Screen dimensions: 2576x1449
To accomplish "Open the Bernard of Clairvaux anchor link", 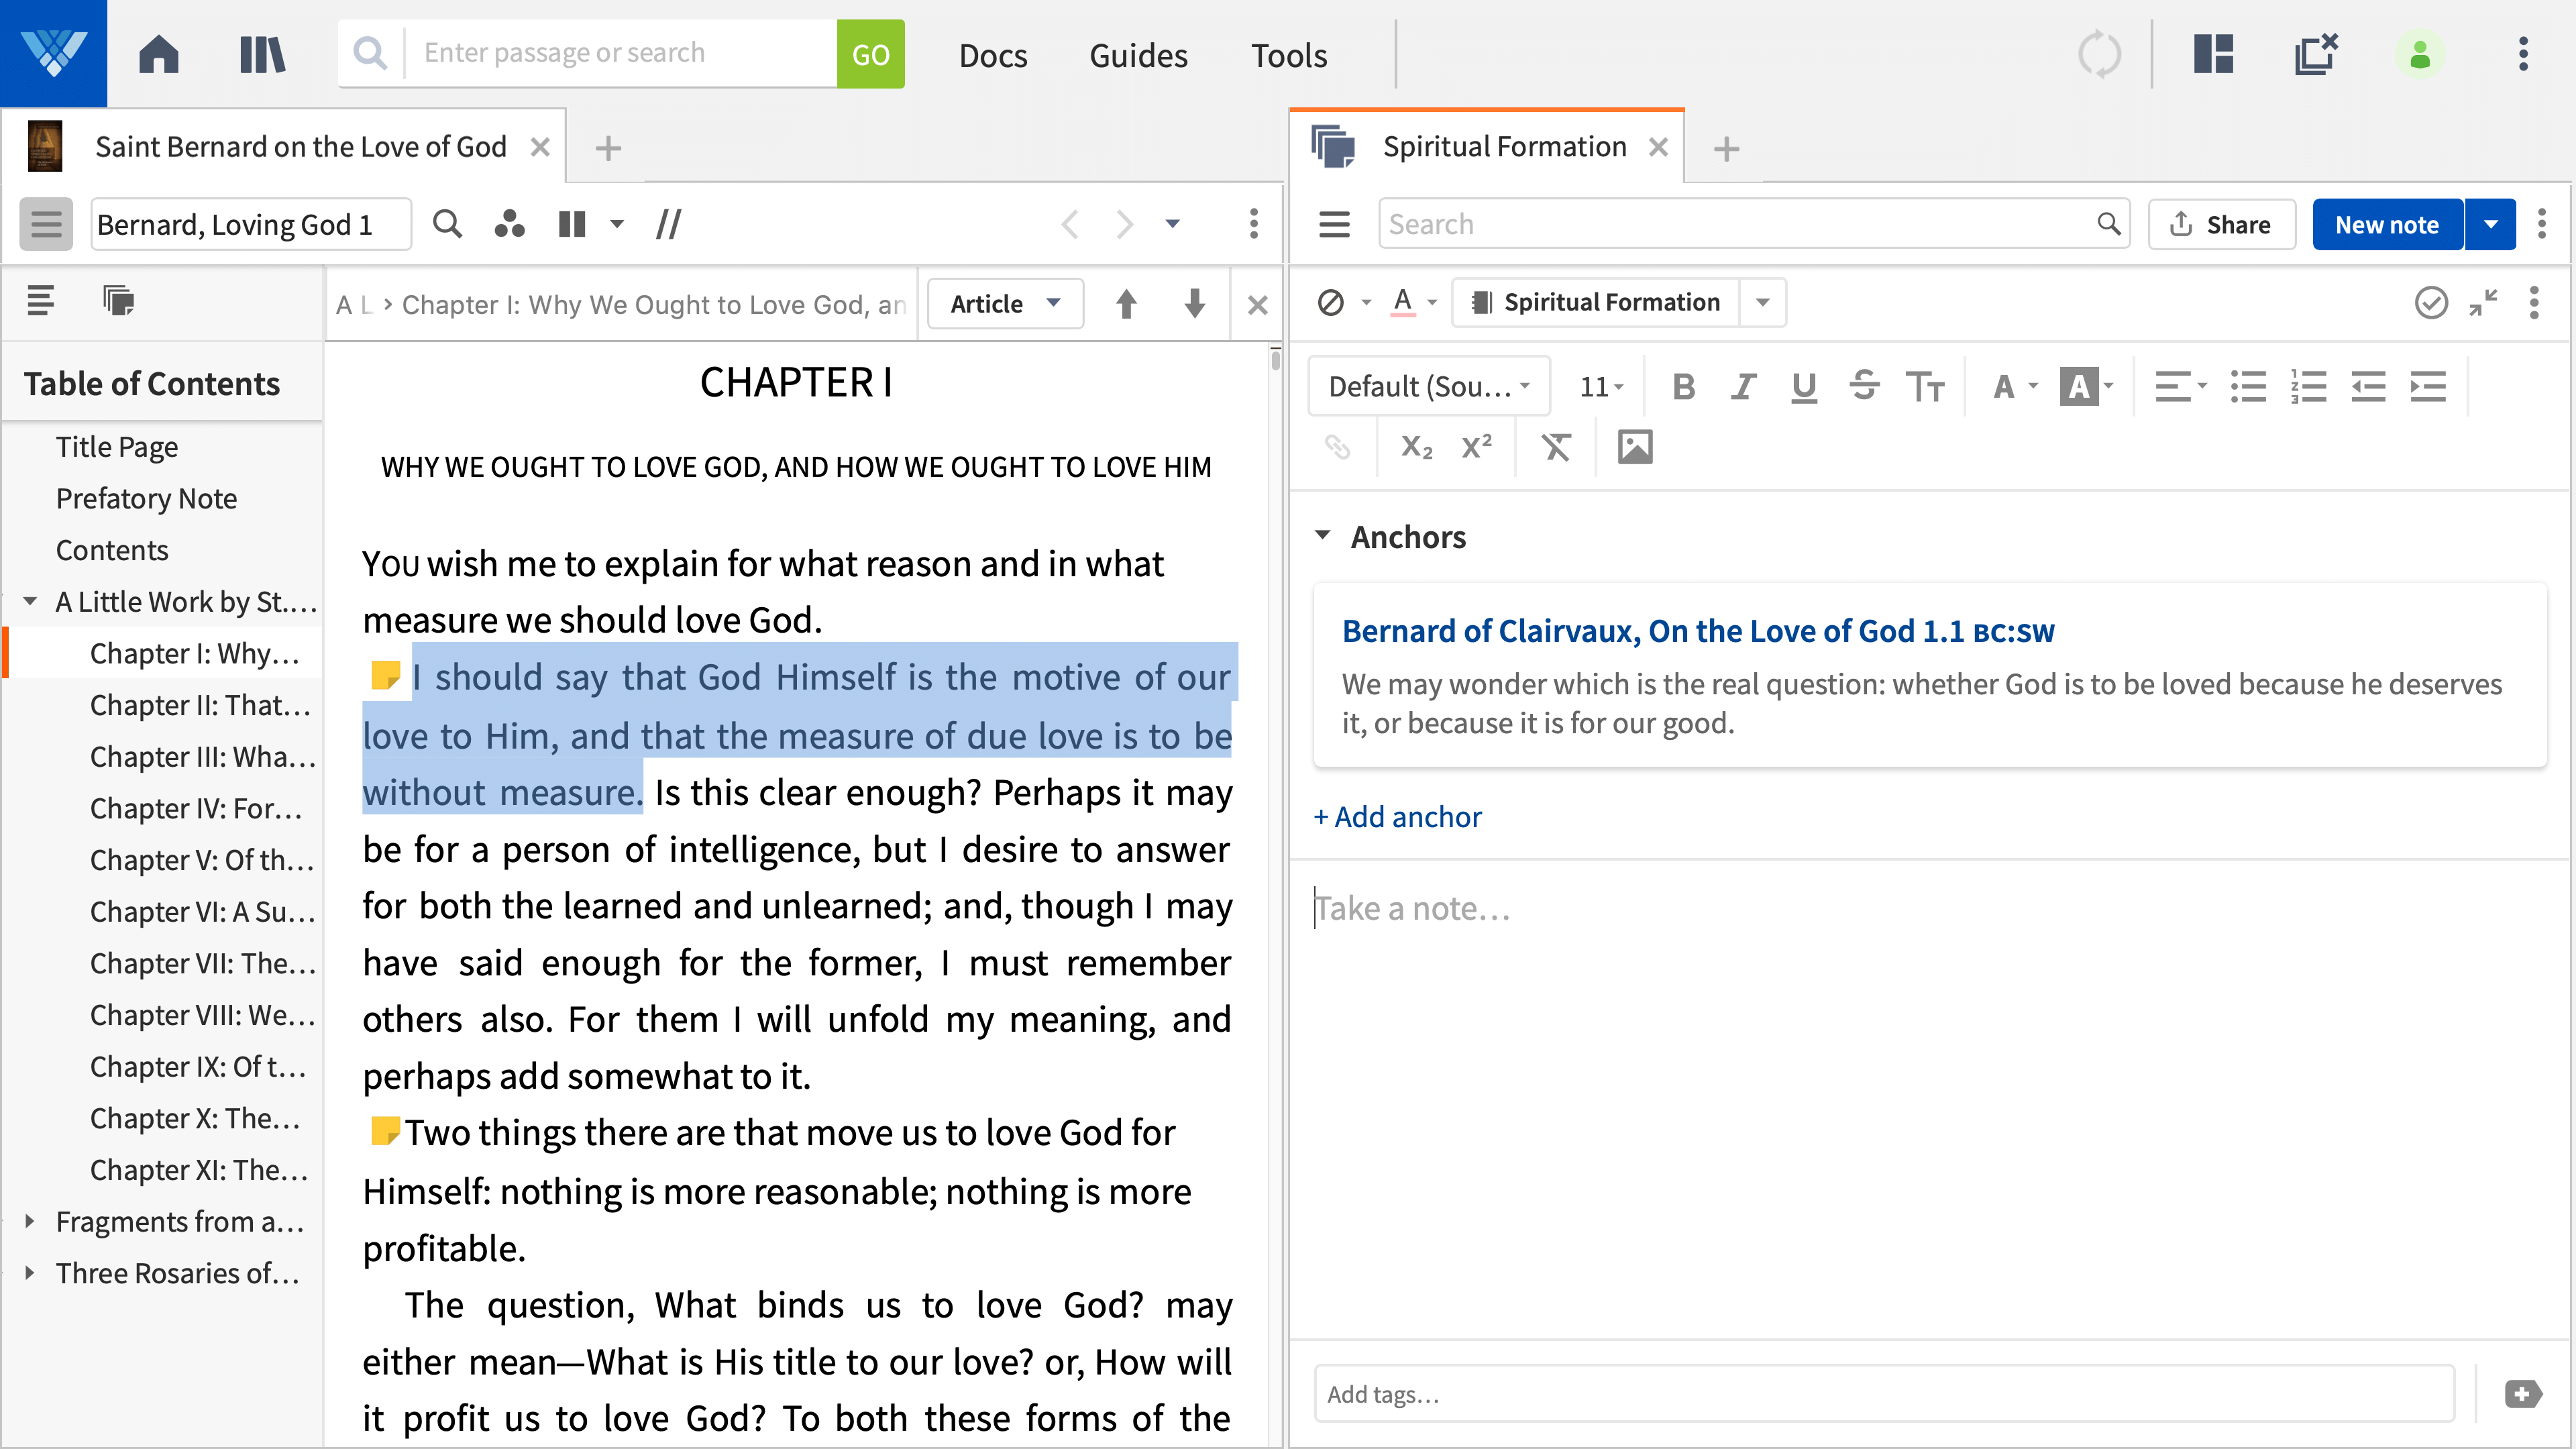I will coord(1697,631).
